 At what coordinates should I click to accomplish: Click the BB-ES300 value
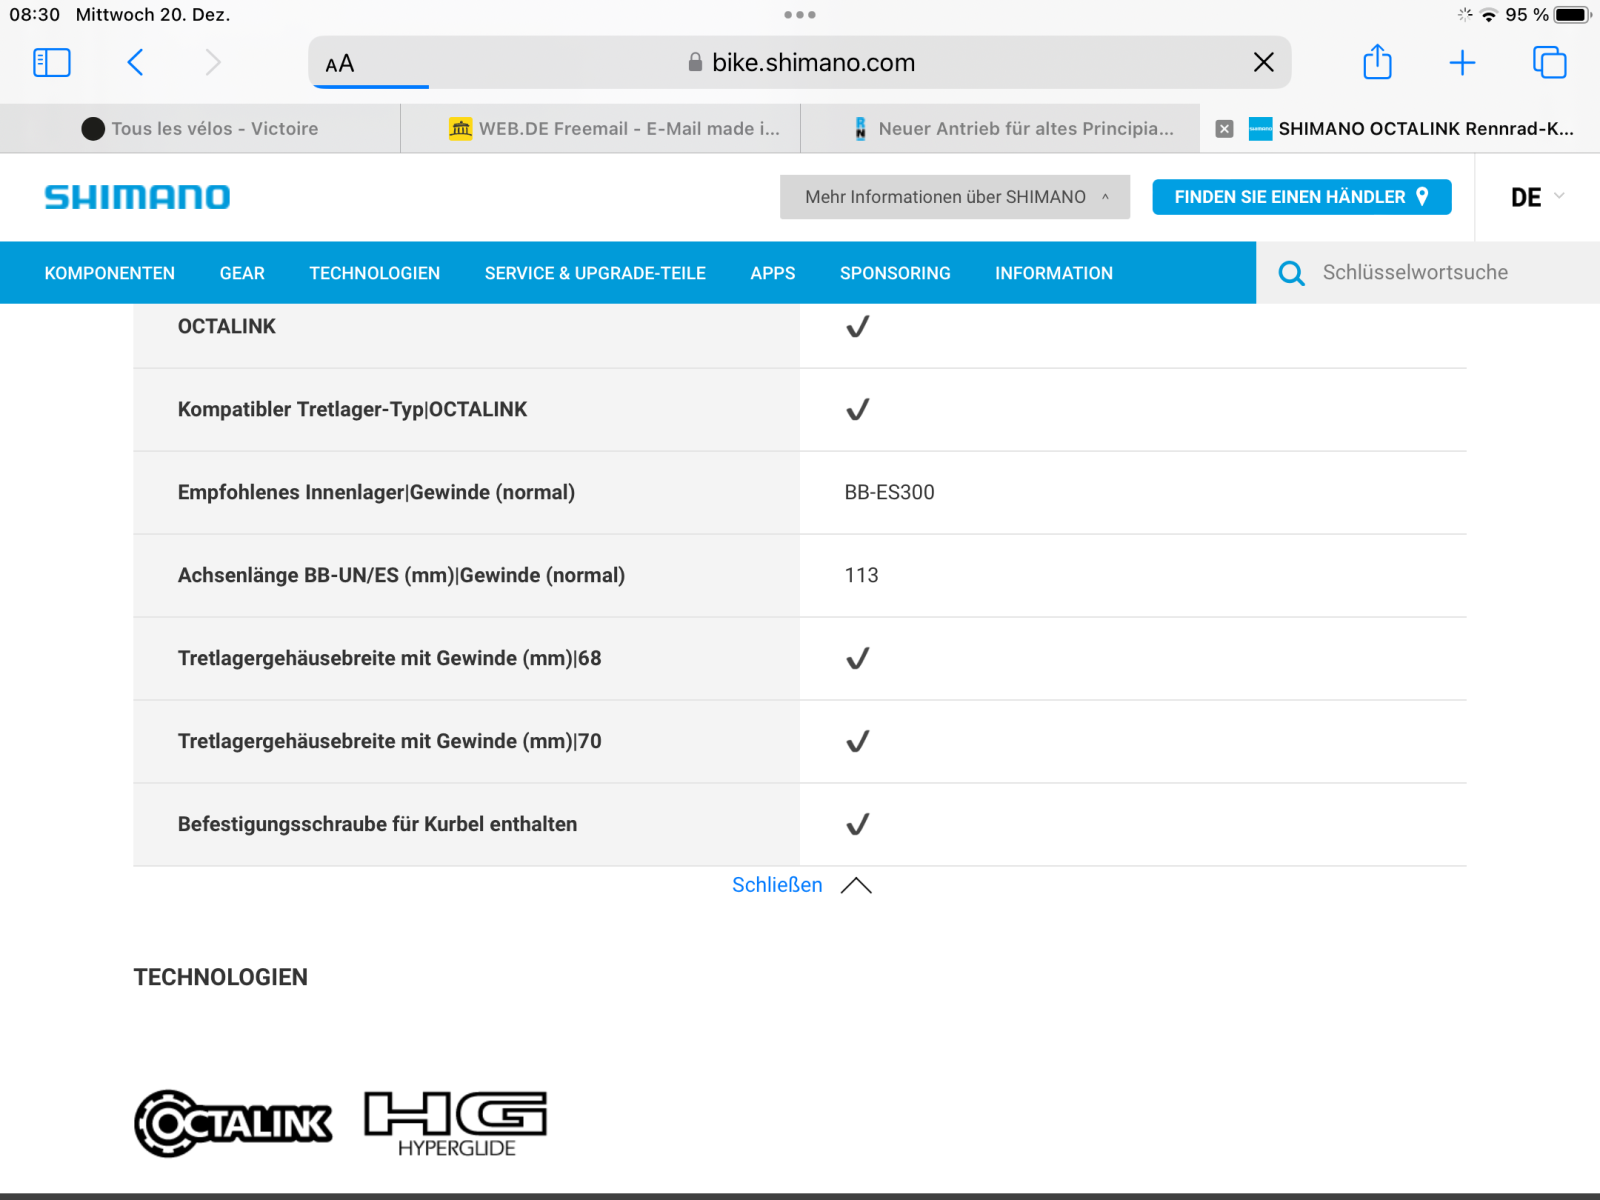889,492
